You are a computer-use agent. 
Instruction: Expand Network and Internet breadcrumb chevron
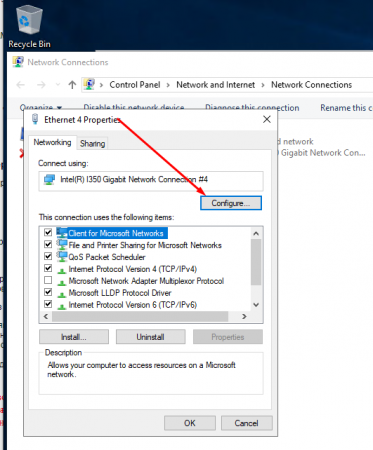coord(263,85)
